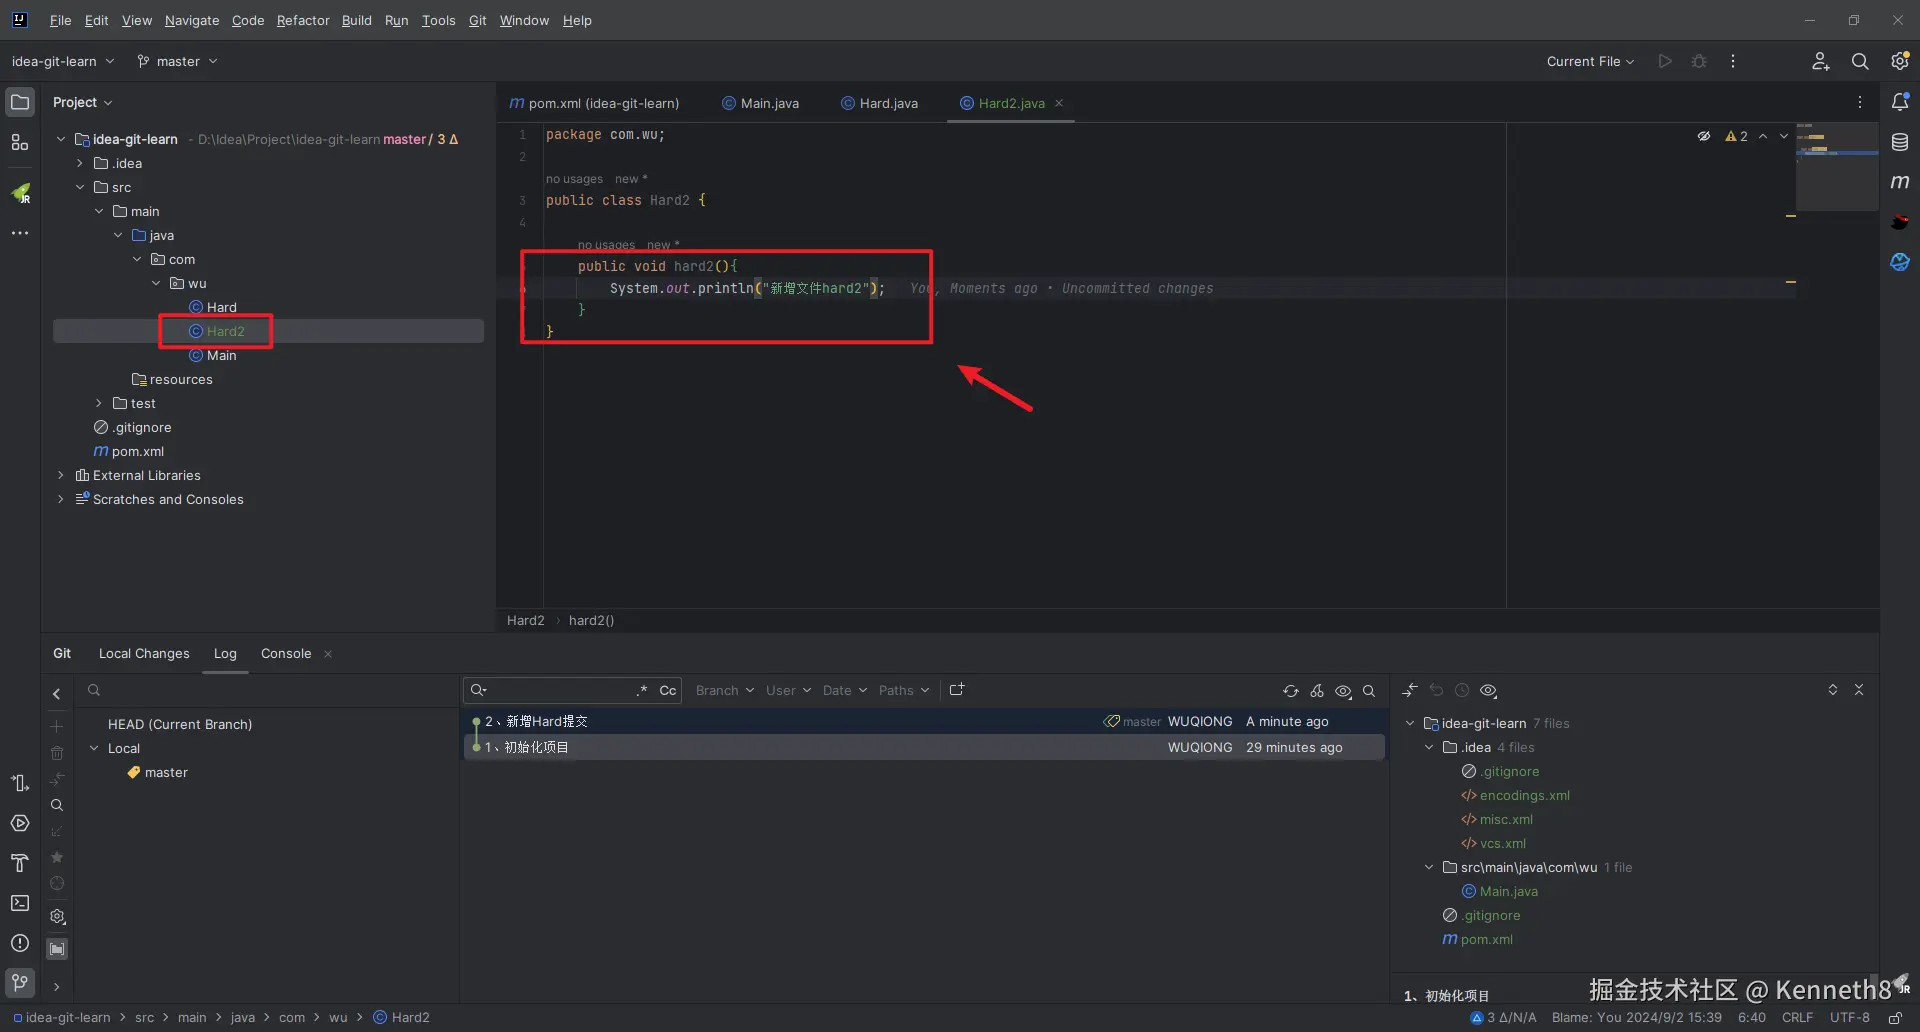
Task: Open the Notifications bell panel
Action: (x=1900, y=102)
